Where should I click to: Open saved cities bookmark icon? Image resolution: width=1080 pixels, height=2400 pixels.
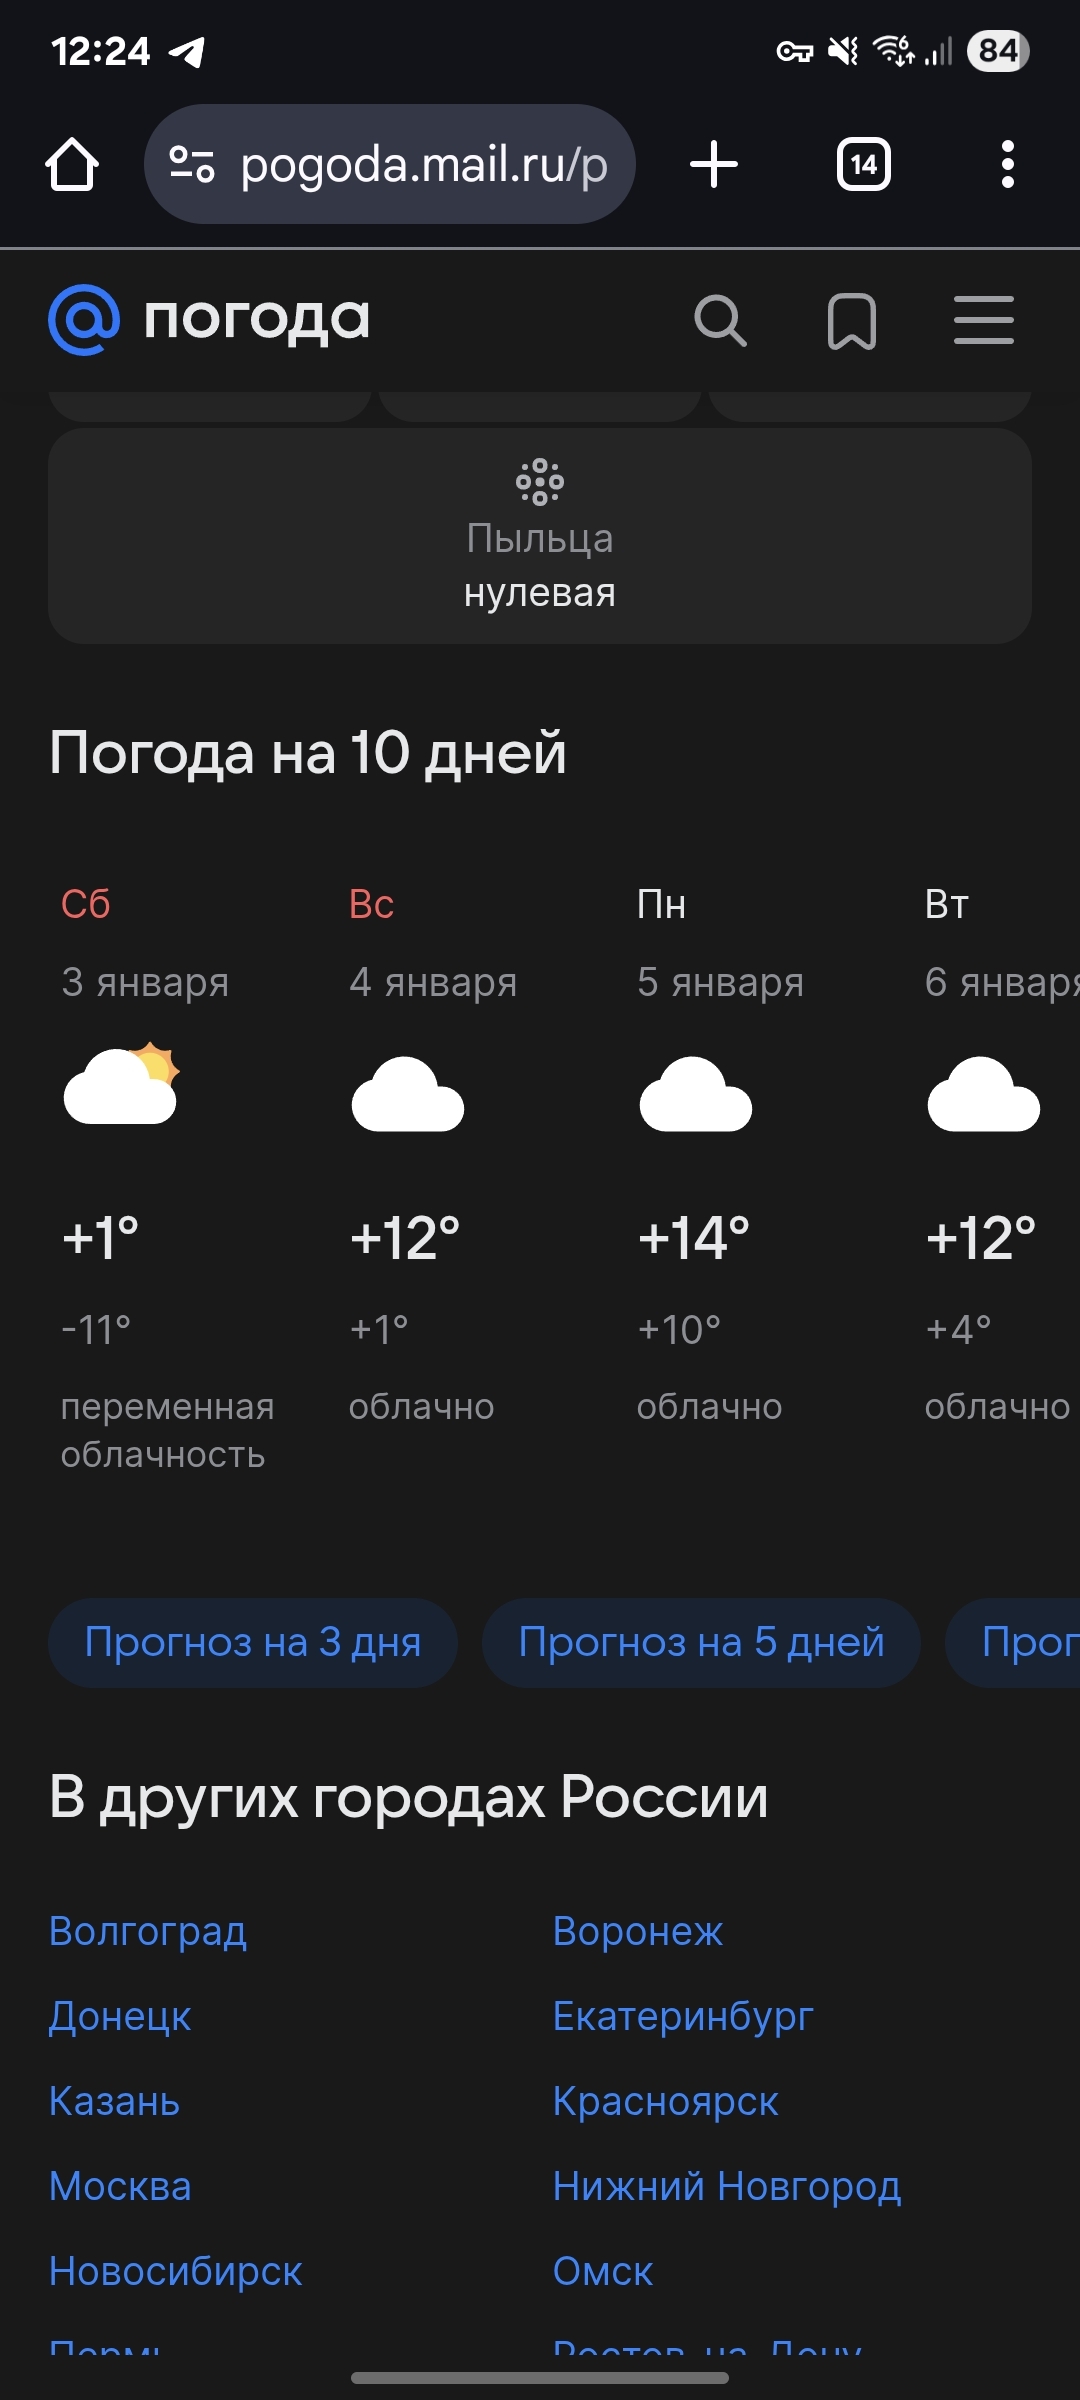pyautogui.click(x=852, y=321)
